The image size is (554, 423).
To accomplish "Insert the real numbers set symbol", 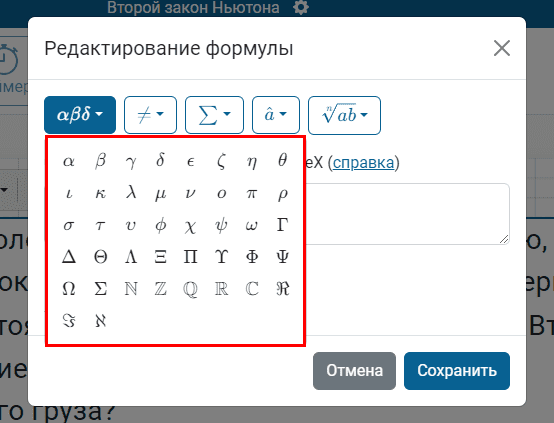I will [222, 289].
